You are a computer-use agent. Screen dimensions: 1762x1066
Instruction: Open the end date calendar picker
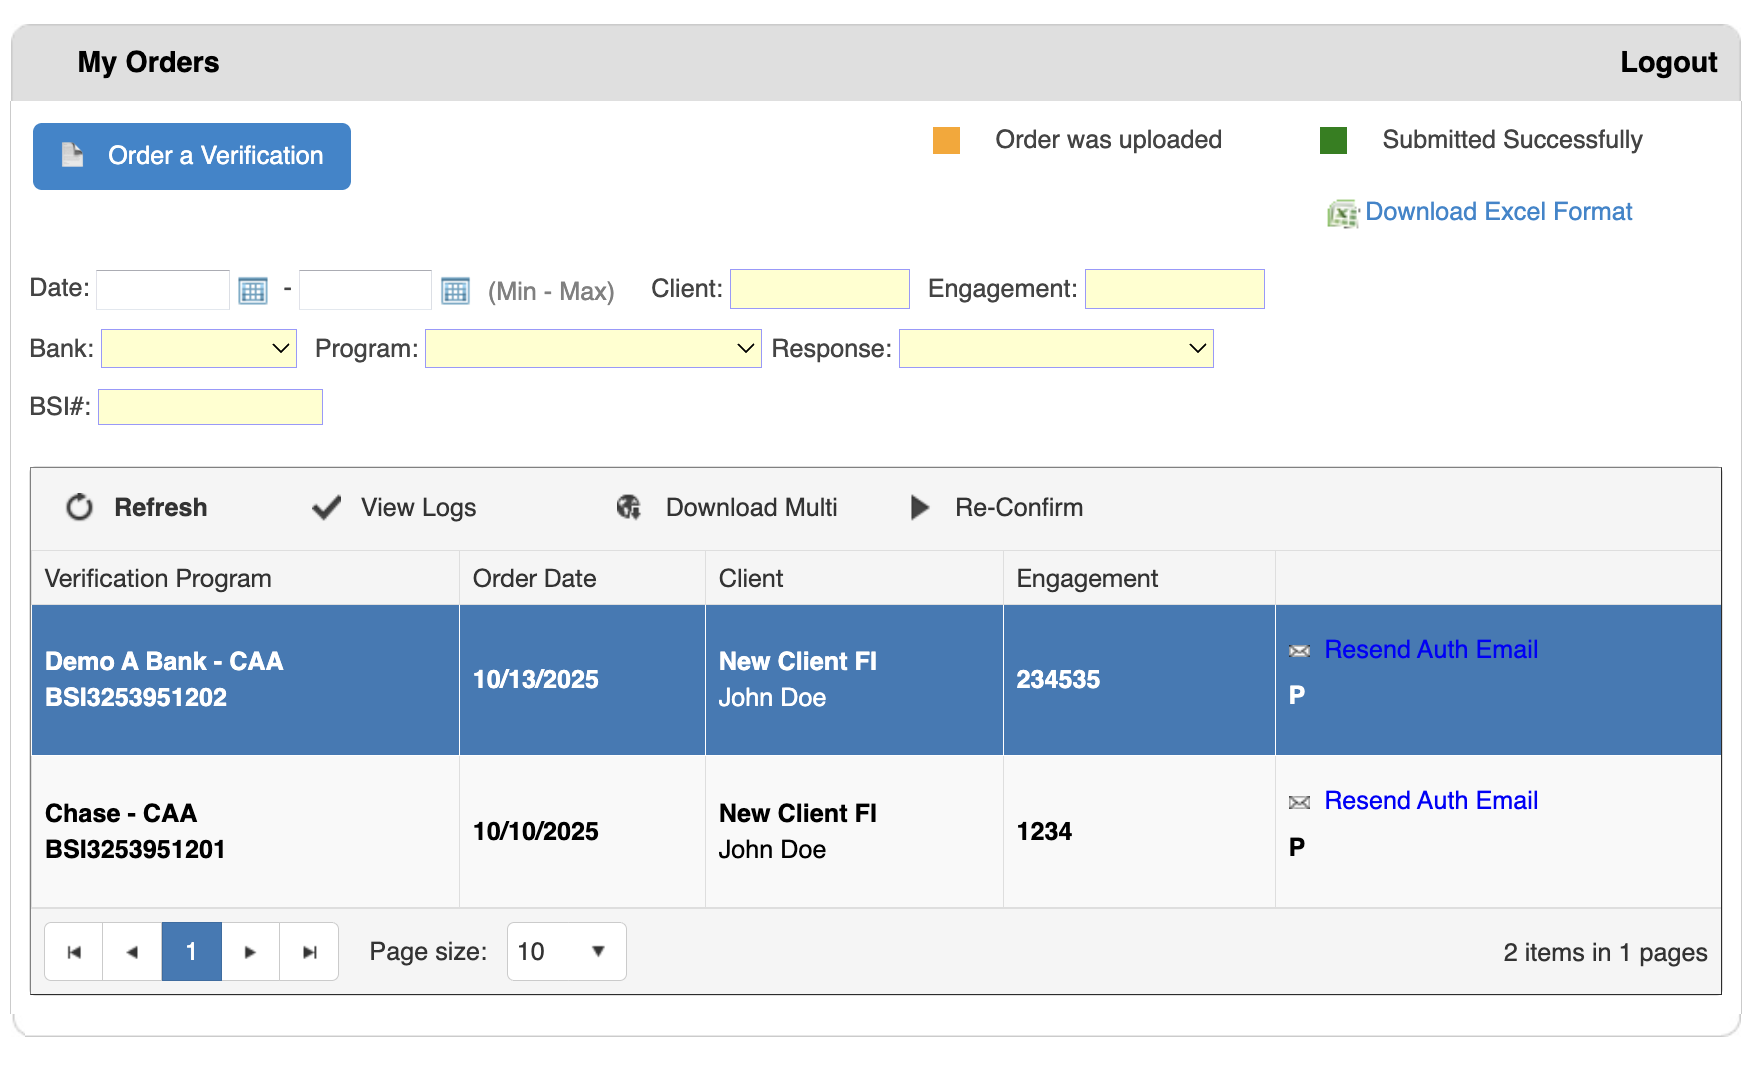455,291
